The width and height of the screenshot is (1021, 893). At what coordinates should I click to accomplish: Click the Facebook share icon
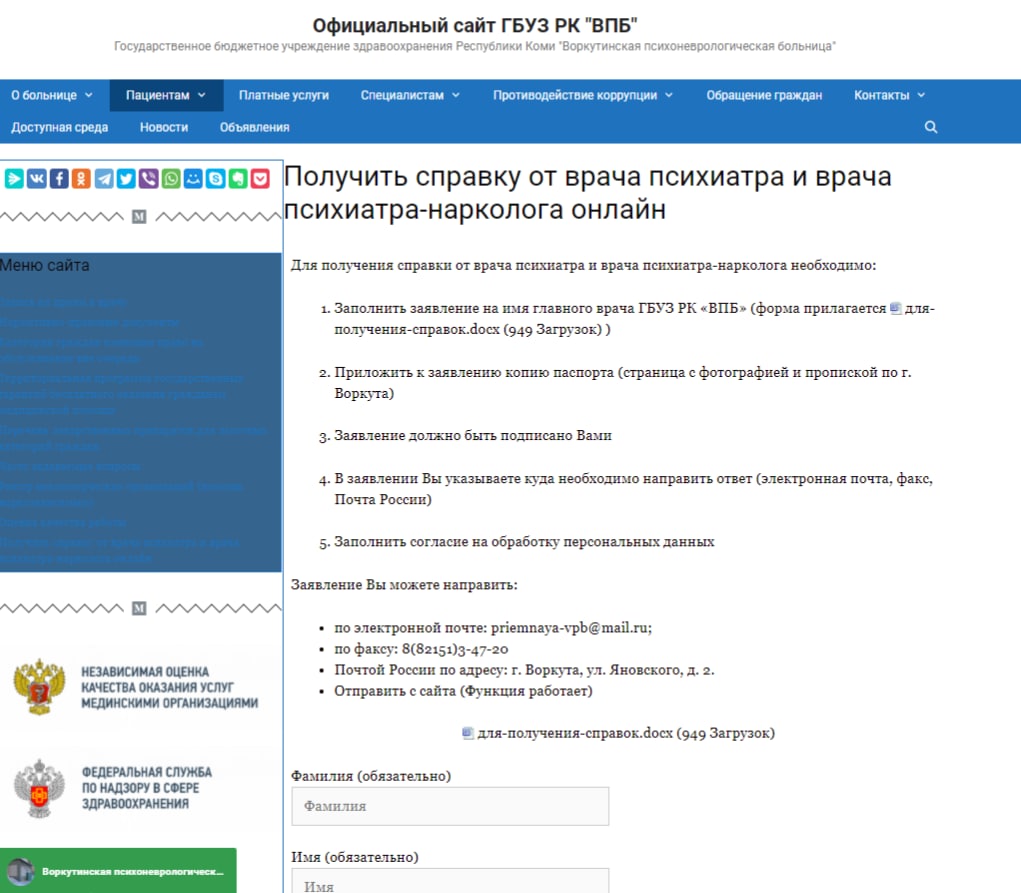[x=59, y=179]
